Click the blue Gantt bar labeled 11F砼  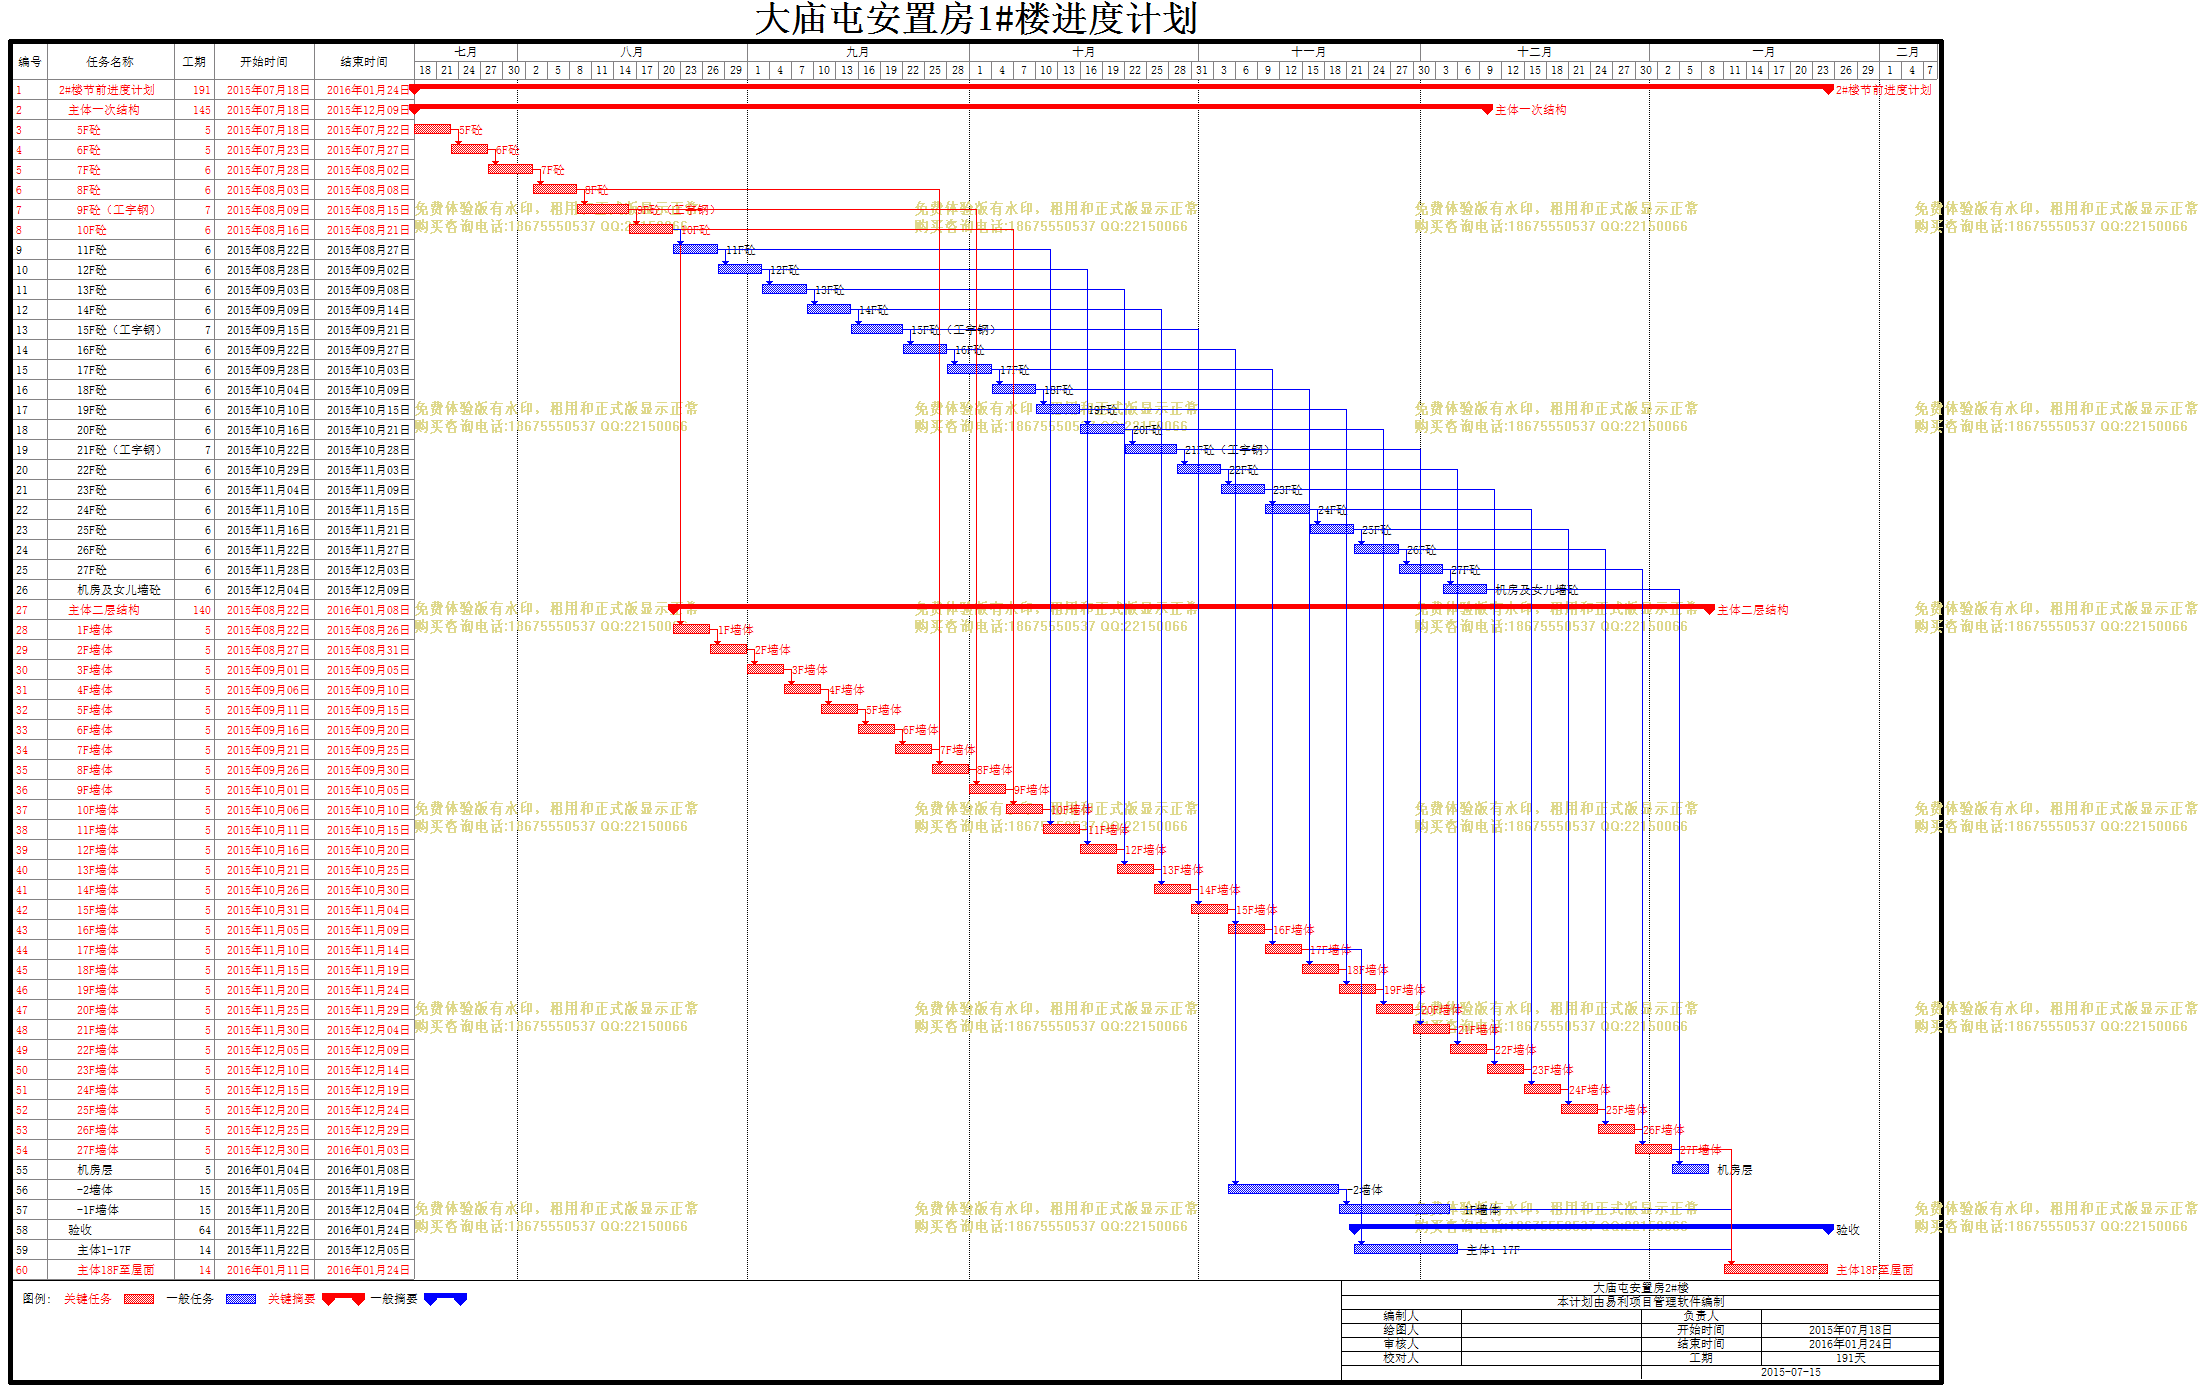click(x=695, y=249)
